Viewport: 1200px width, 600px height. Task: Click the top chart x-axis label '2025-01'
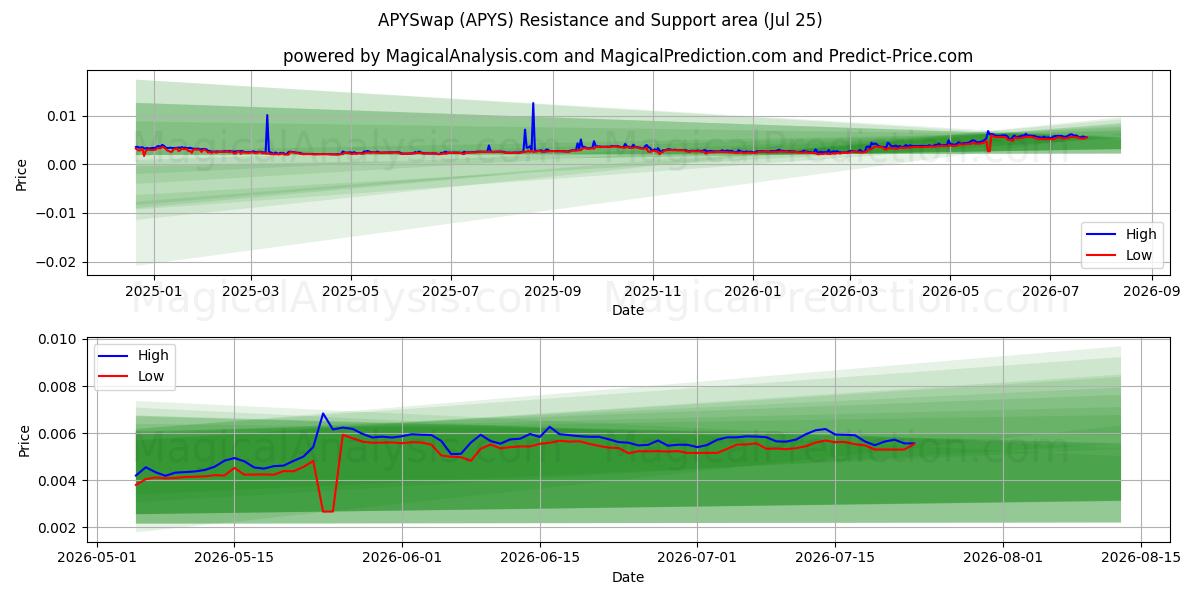tap(153, 291)
